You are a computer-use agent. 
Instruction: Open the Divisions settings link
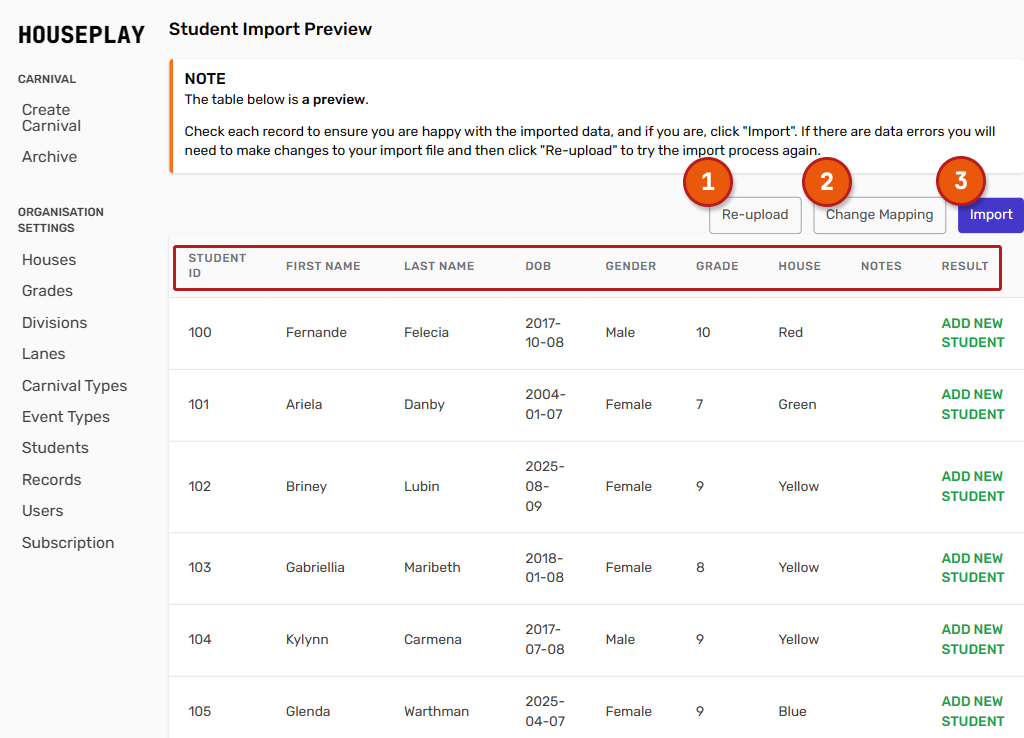(54, 323)
